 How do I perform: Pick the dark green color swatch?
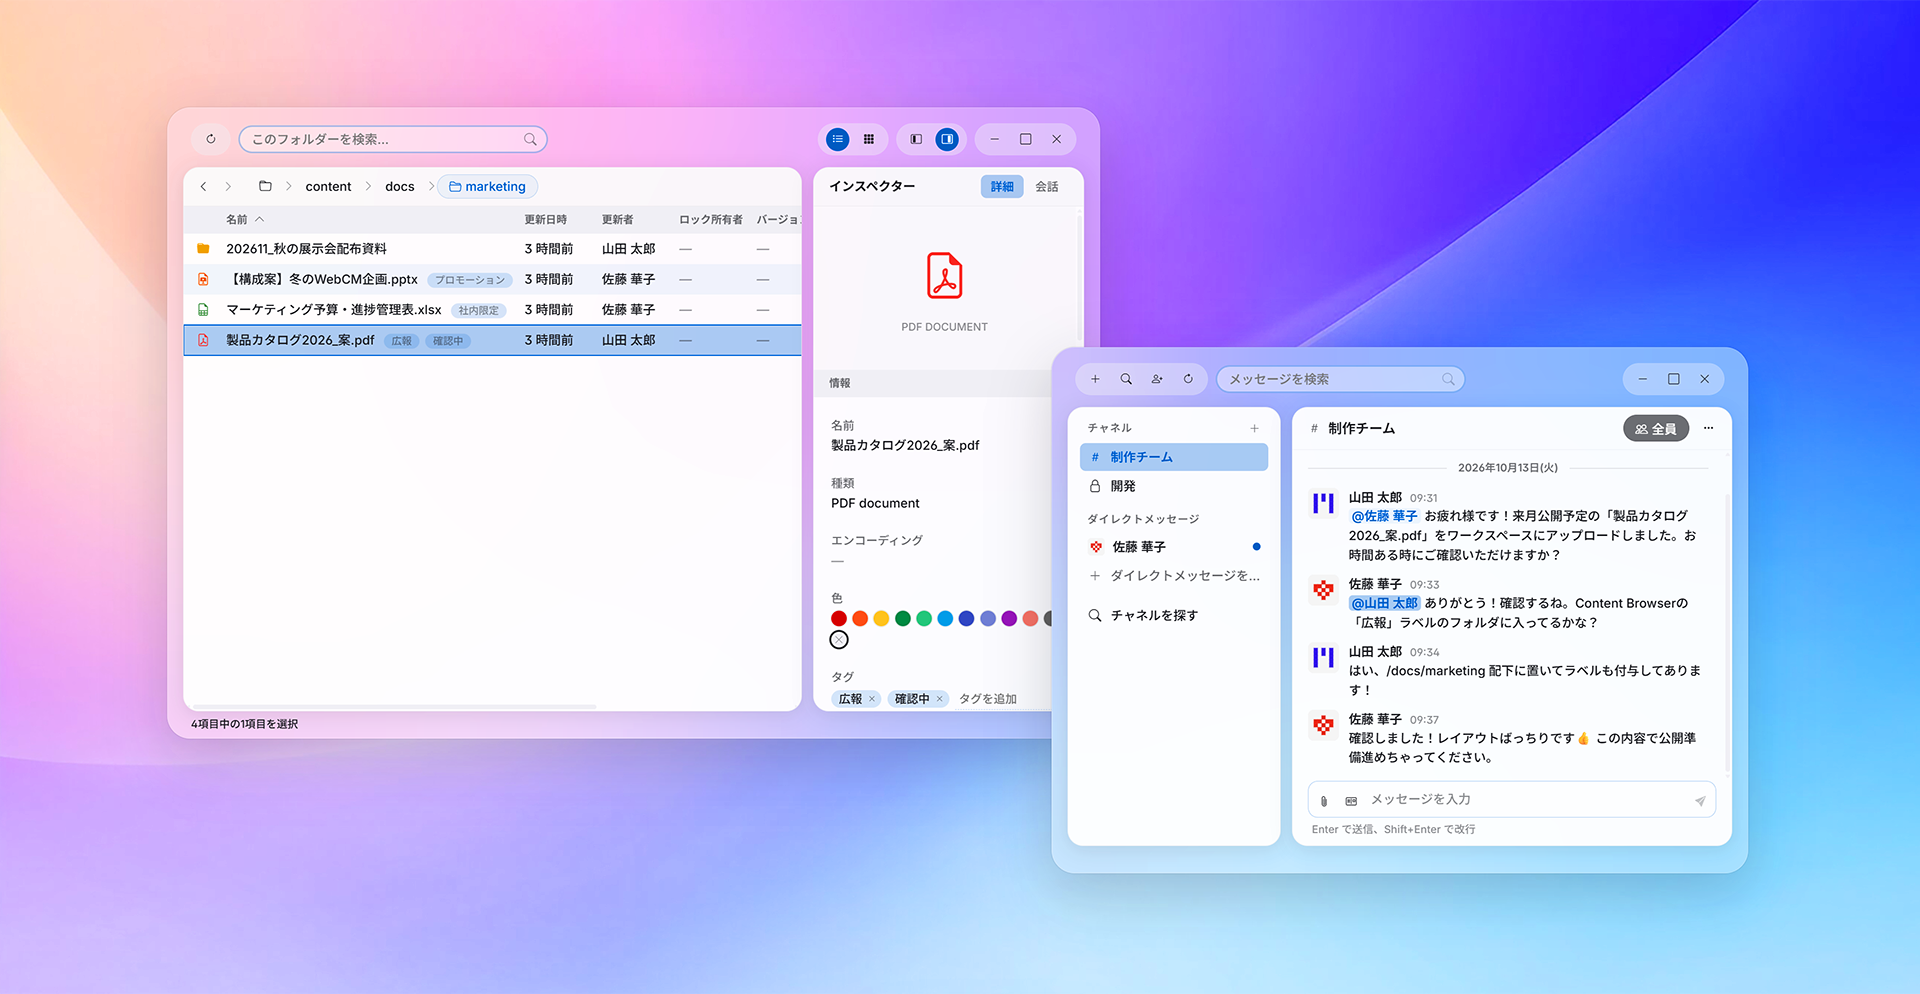[903, 619]
